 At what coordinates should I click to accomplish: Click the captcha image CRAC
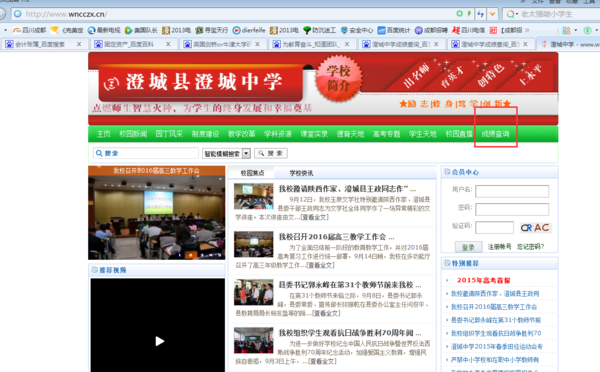tap(535, 228)
